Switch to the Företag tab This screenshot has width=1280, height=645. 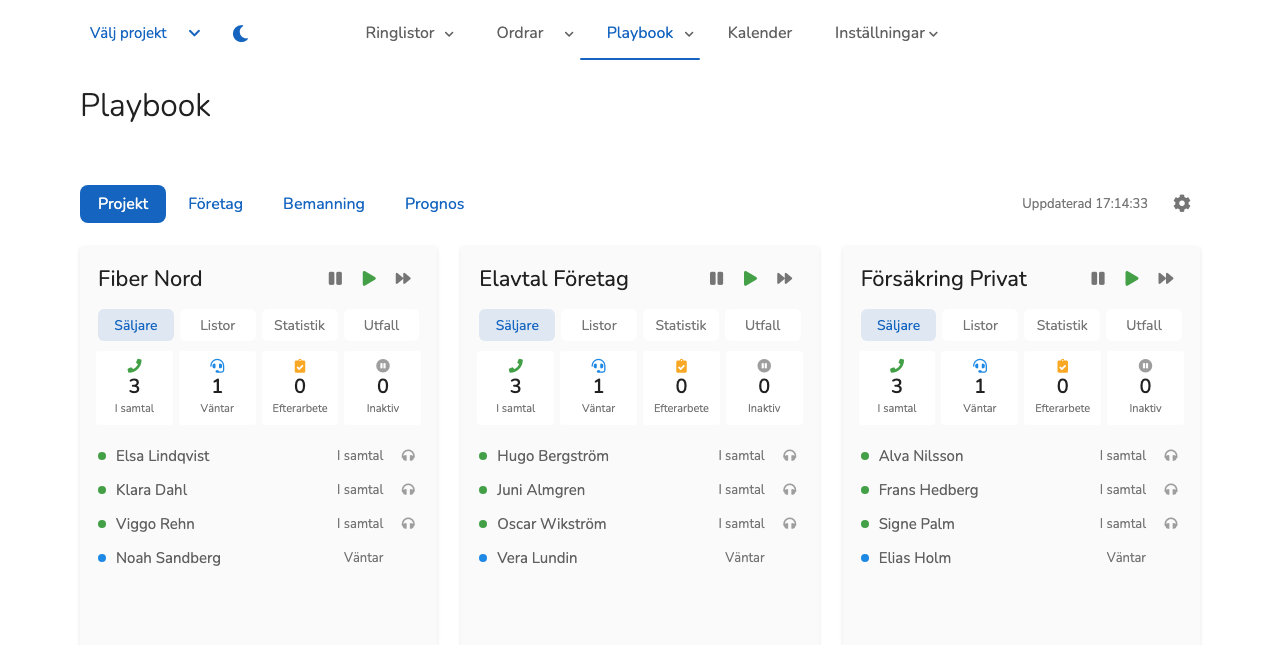pyautogui.click(x=216, y=204)
